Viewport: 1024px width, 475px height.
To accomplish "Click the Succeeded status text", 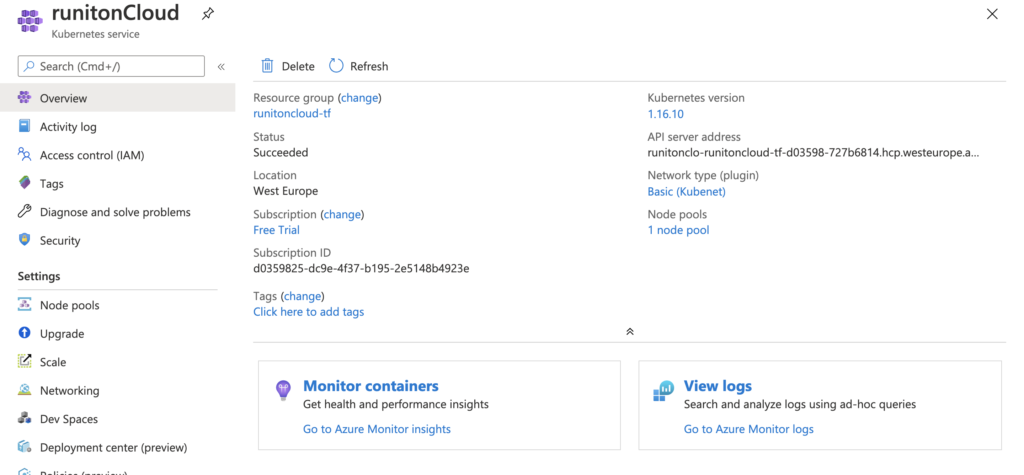I will 281,152.
